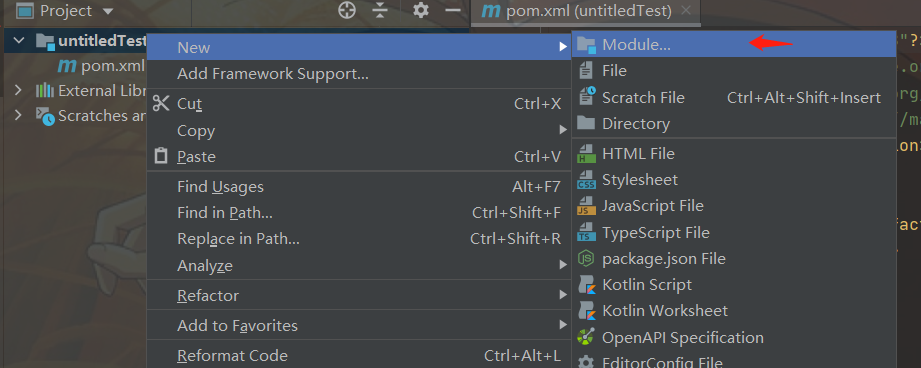Choose Find in Path...
Image resolution: width=921 pixels, height=368 pixels.
click(x=359, y=212)
